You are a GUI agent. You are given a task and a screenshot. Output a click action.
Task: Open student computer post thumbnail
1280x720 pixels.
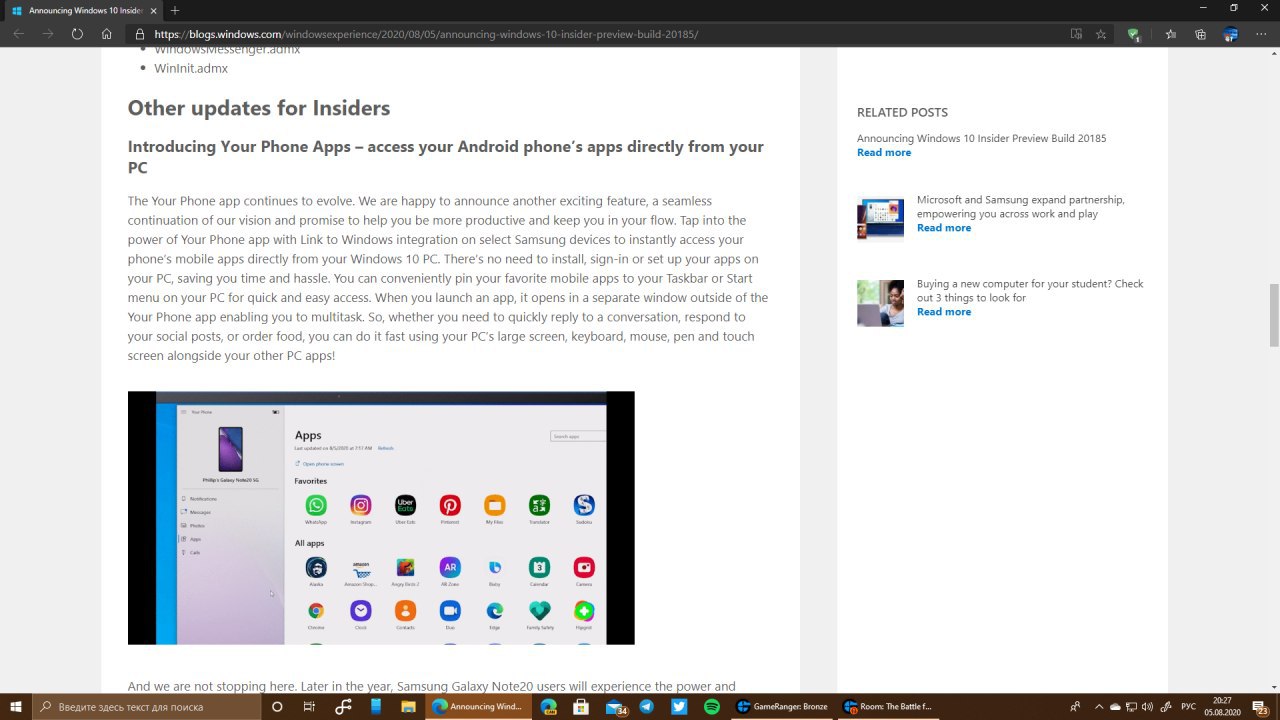[880, 303]
